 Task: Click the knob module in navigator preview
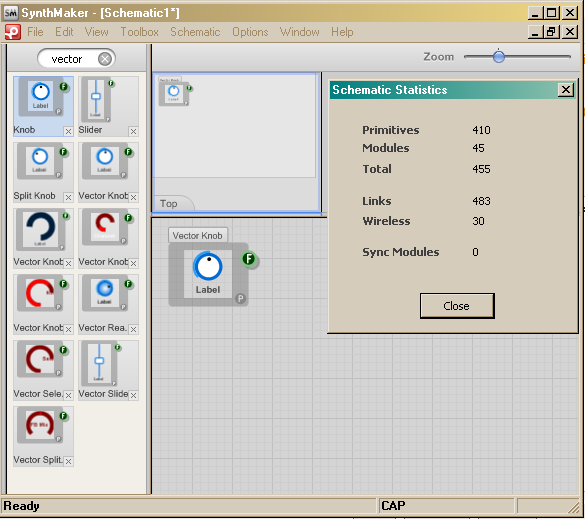pyautogui.click(x=173, y=93)
